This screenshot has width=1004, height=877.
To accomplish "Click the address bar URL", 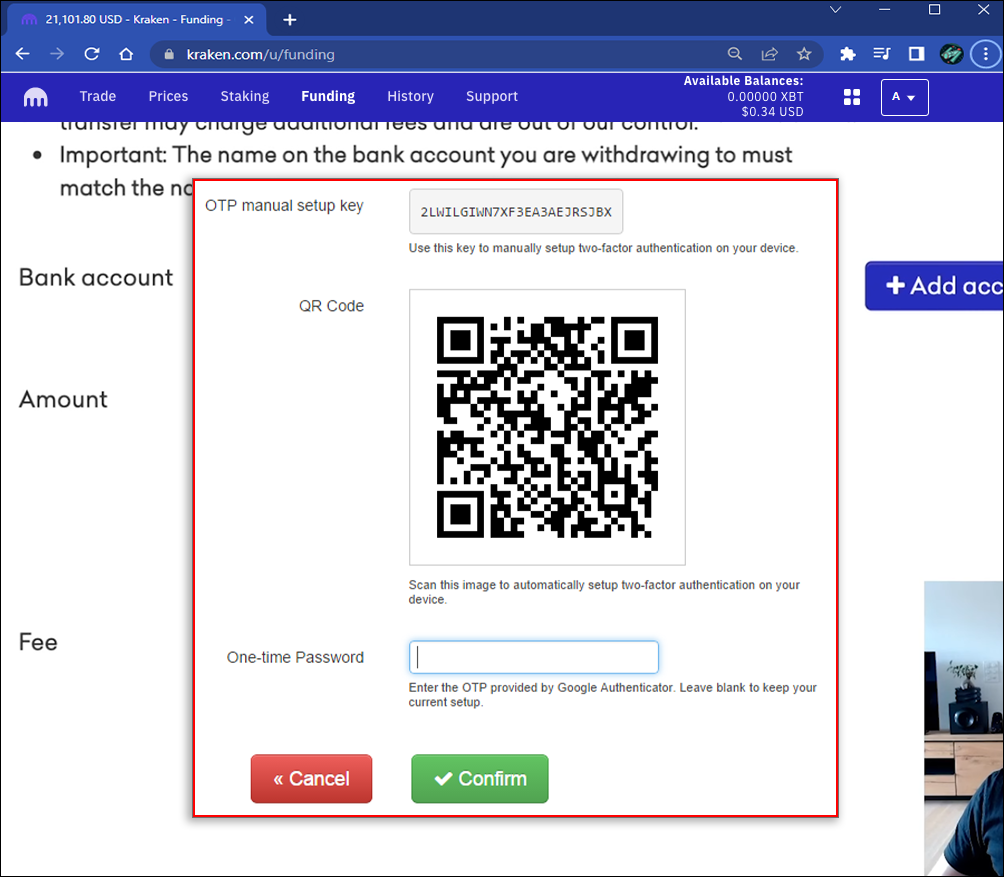I will 261,54.
